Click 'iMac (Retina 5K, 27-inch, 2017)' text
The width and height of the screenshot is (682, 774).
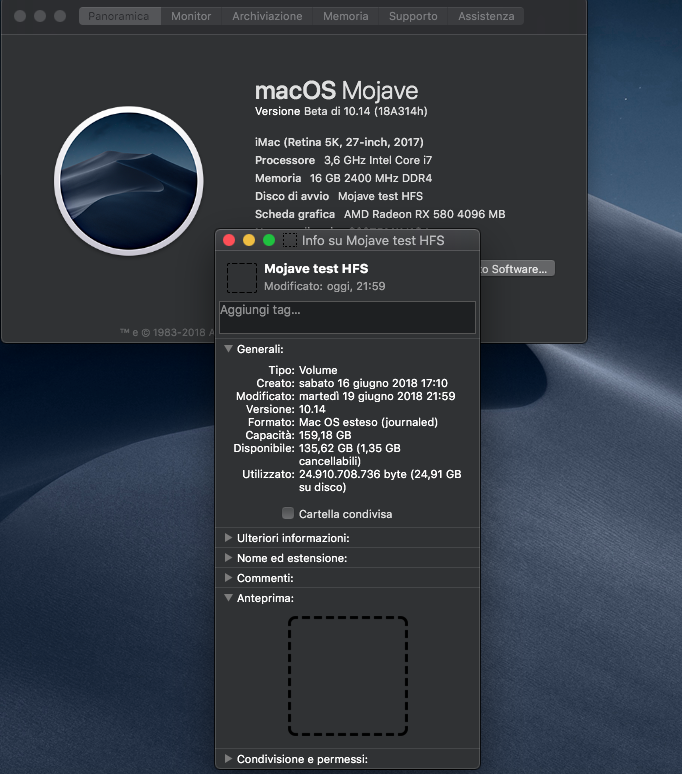point(339,142)
